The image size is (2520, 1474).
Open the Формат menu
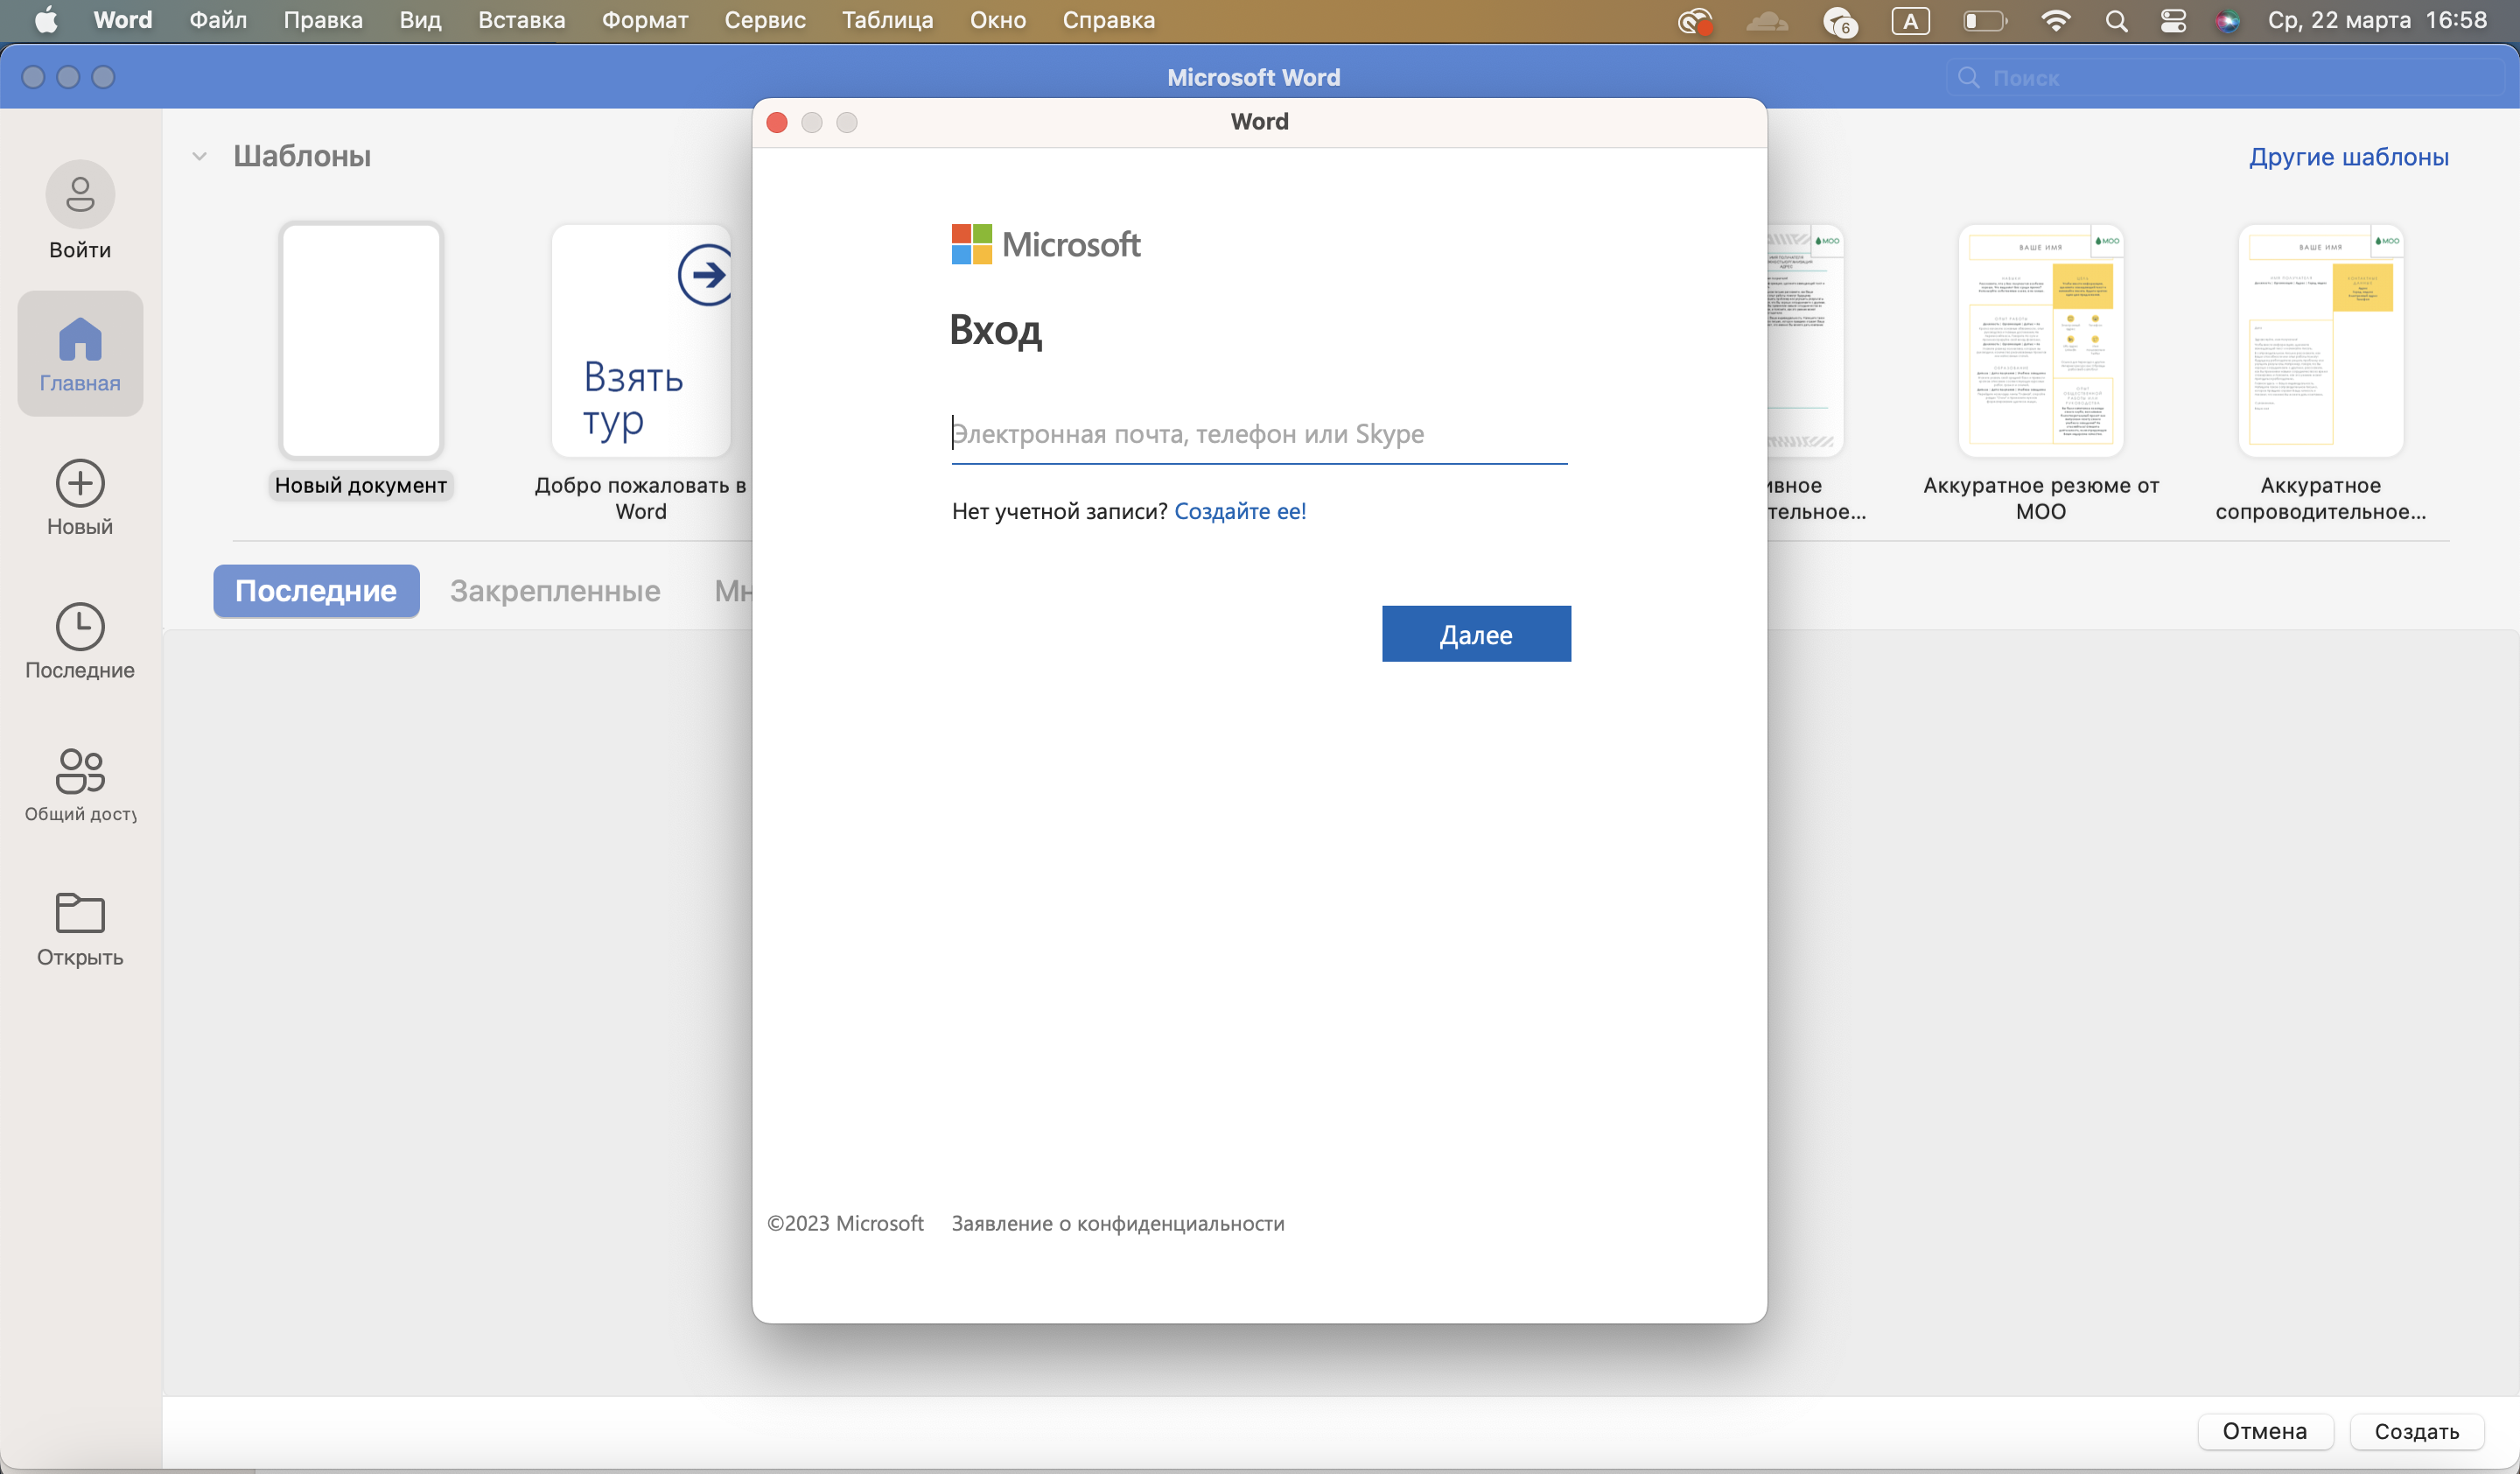coord(644,20)
